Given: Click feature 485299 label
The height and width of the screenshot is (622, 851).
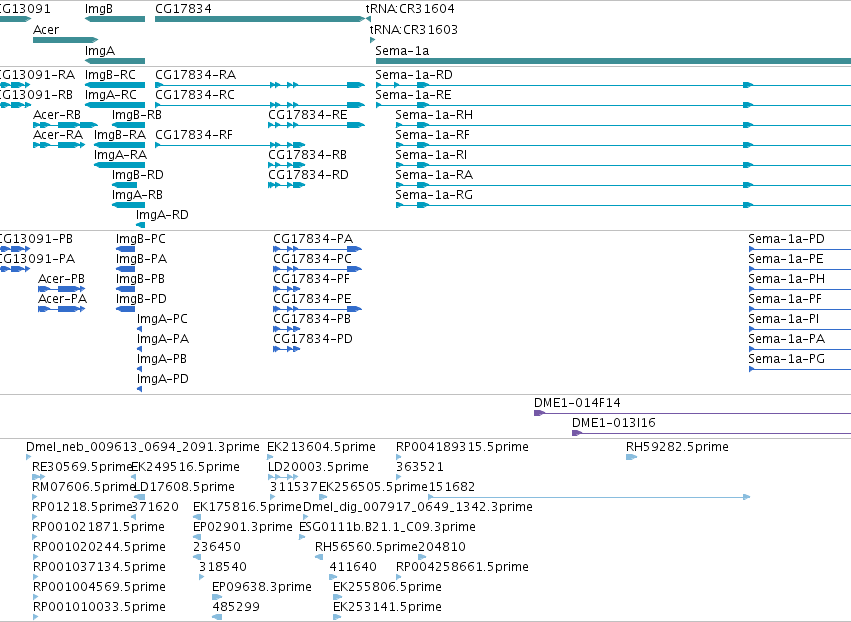Looking at the screenshot, I should coord(236,607).
